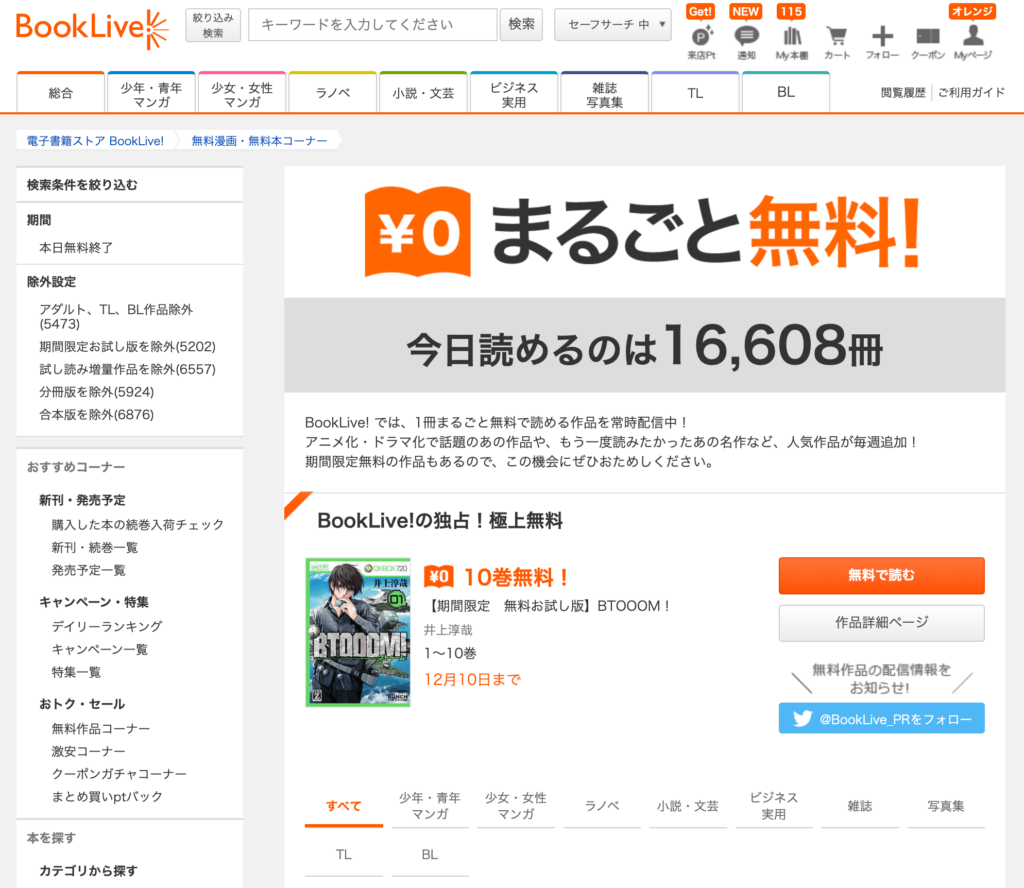The image size is (1024, 888).
Task: Select ラノベ filter tab in list
Action: pos(602,806)
